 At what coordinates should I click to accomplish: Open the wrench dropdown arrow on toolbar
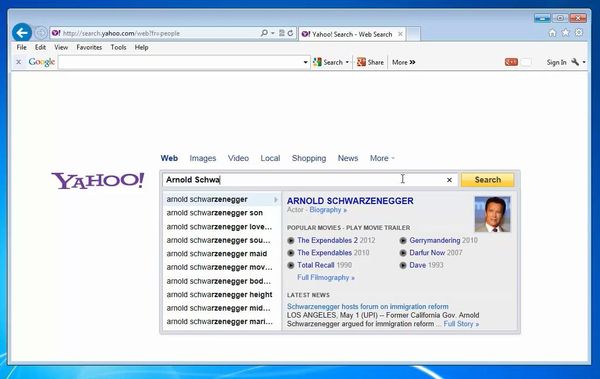[584, 62]
